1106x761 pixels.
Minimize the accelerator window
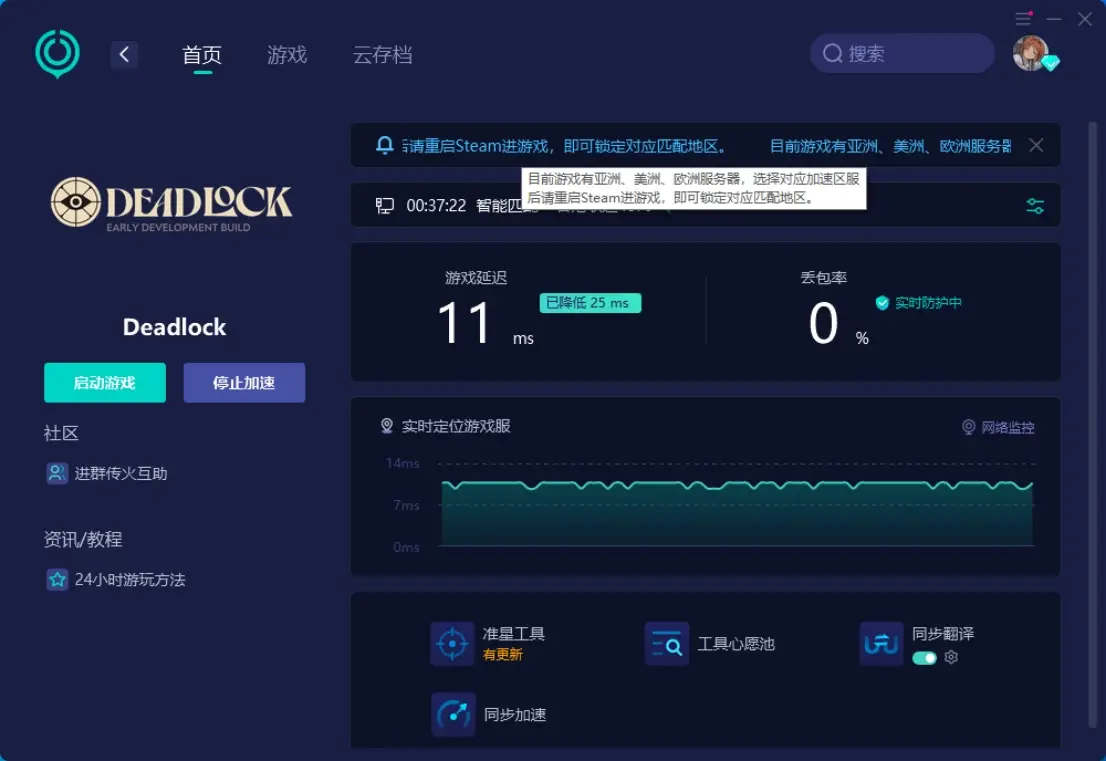click(x=1054, y=19)
